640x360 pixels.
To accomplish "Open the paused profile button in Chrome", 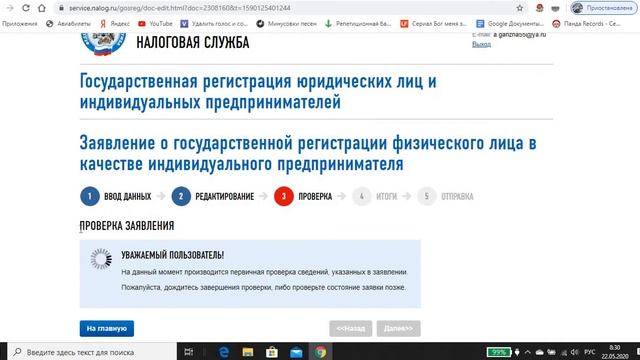I will click(x=604, y=8).
